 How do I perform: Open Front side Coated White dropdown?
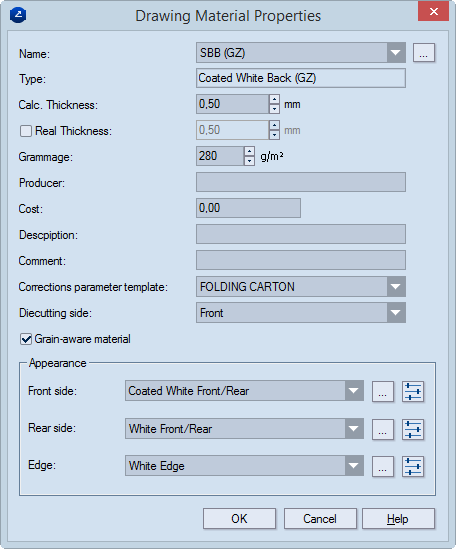(354, 391)
